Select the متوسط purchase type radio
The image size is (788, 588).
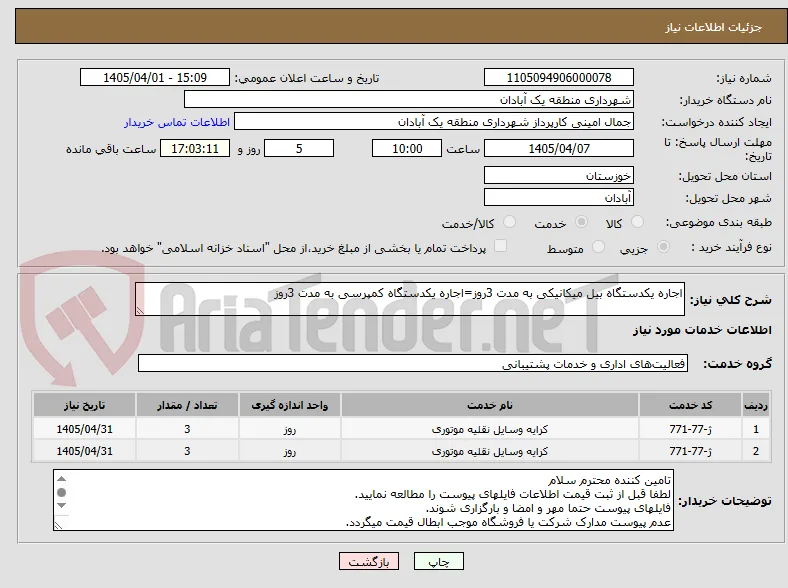coord(599,247)
